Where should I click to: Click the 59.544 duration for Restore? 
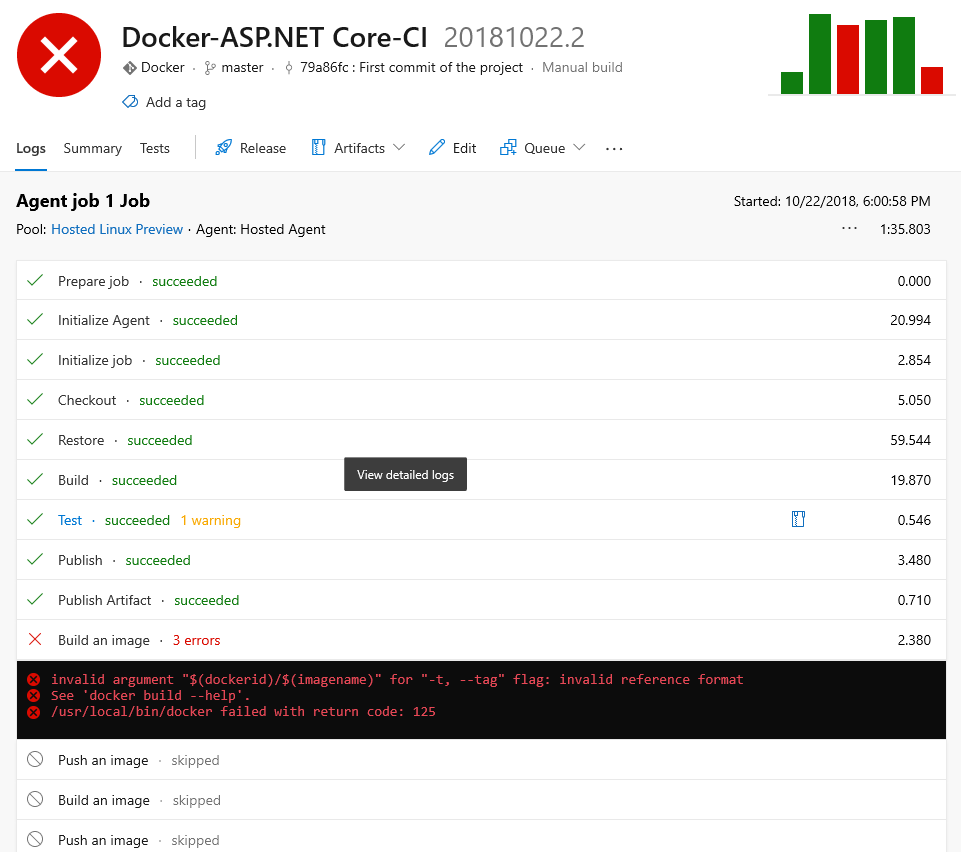[910, 440]
